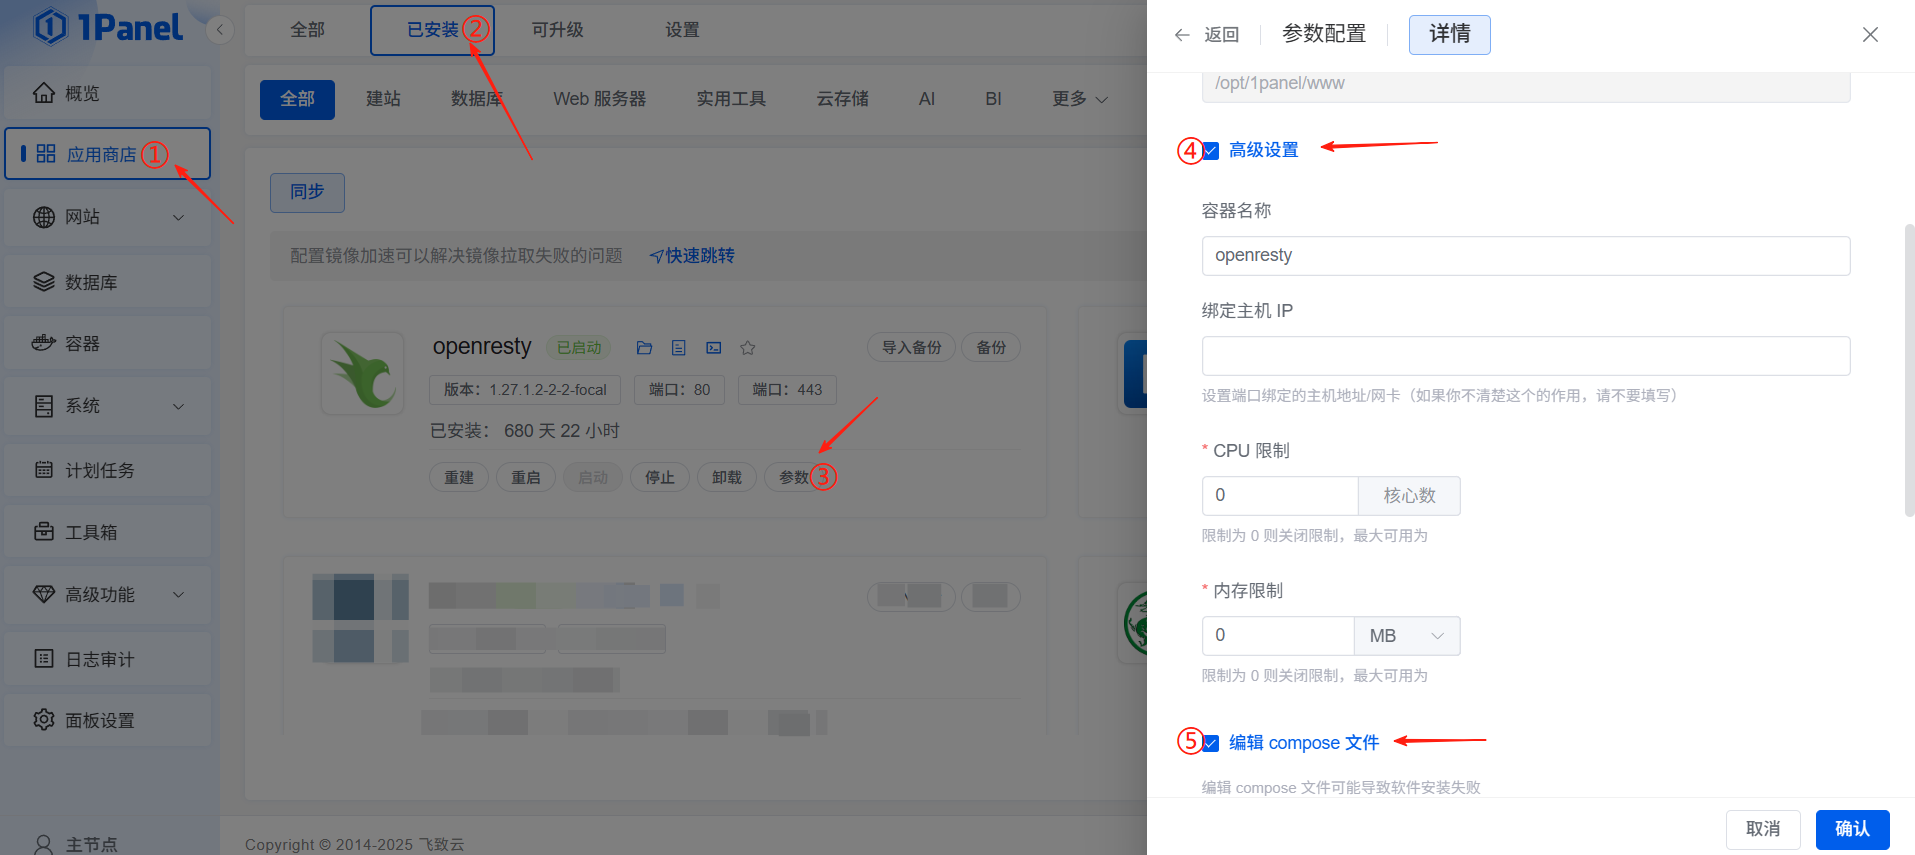The width and height of the screenshot is (1915, 855).
Task: Open 面板设置 in the sidebar
Action: (107, 720)
